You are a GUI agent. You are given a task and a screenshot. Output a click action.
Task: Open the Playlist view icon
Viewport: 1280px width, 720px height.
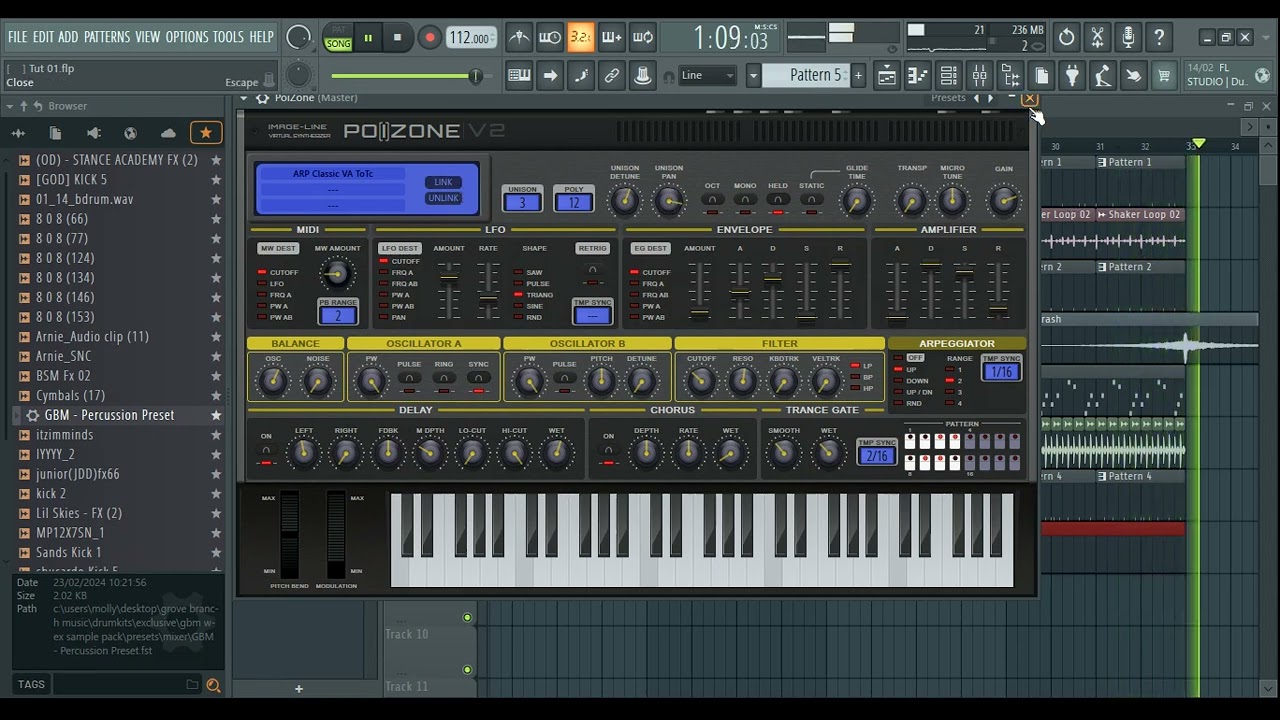(886, 75)
